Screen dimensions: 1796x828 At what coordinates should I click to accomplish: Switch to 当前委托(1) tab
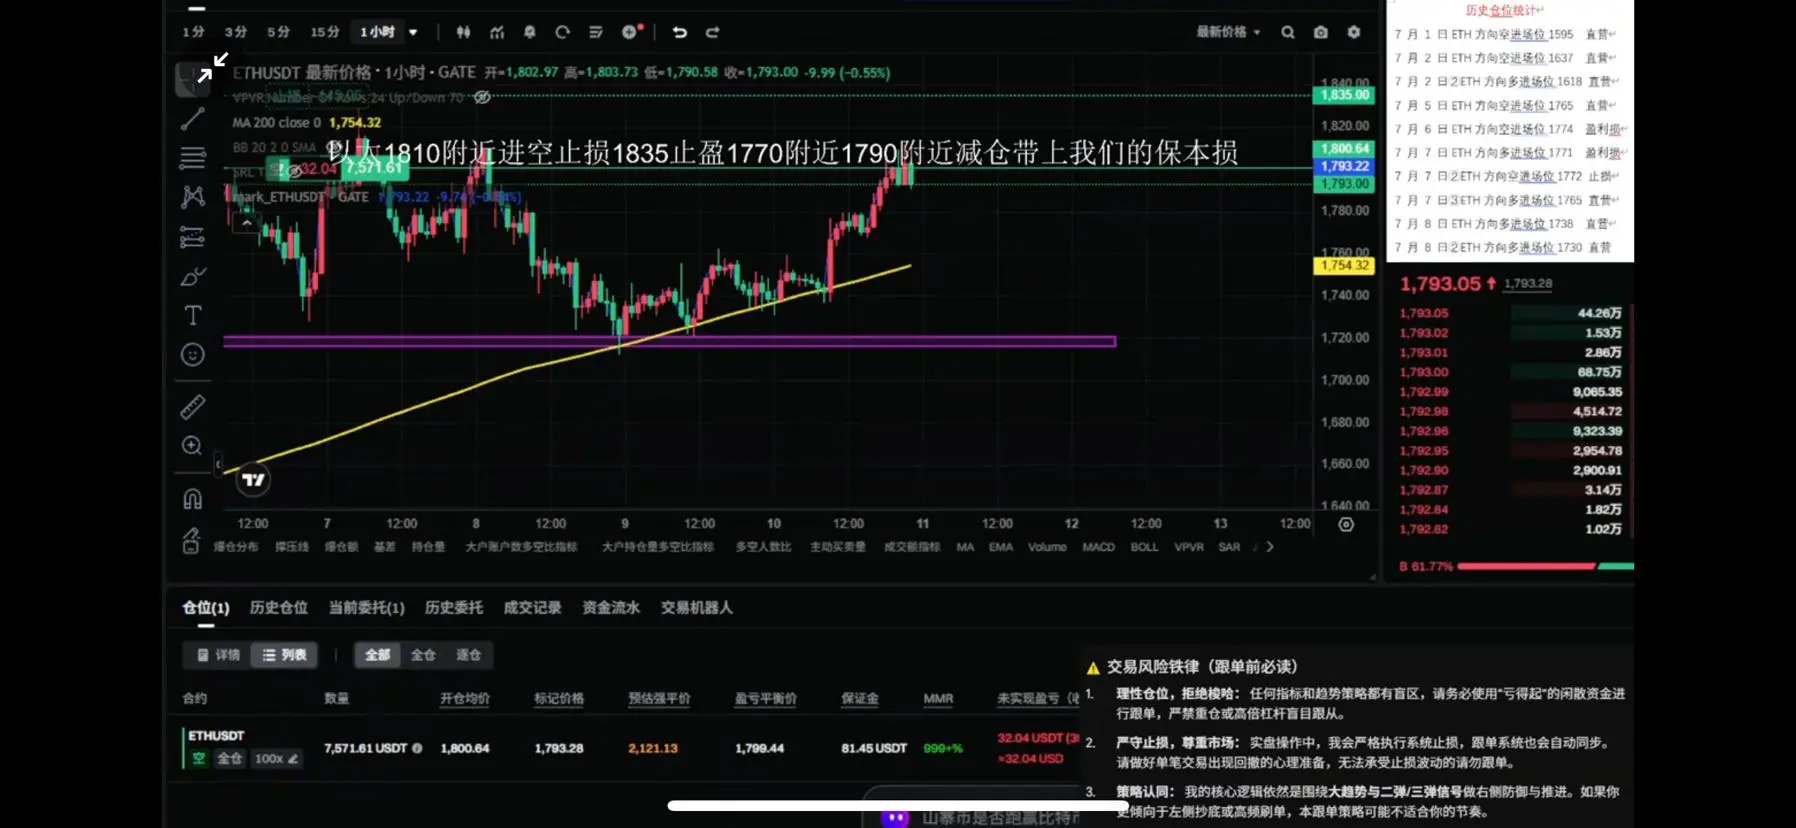tap(367, 608)
